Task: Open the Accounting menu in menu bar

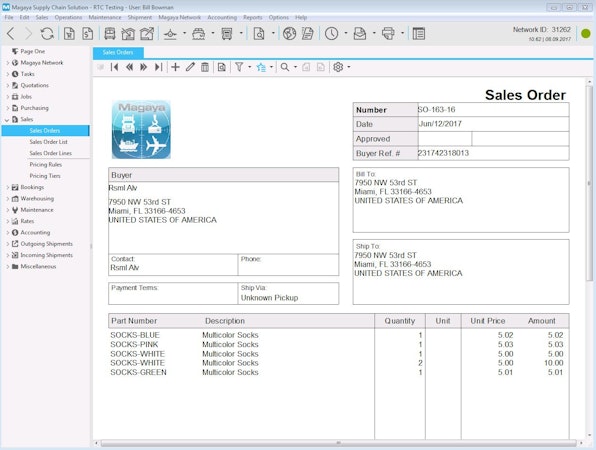Action: click(x=222, y=17)
